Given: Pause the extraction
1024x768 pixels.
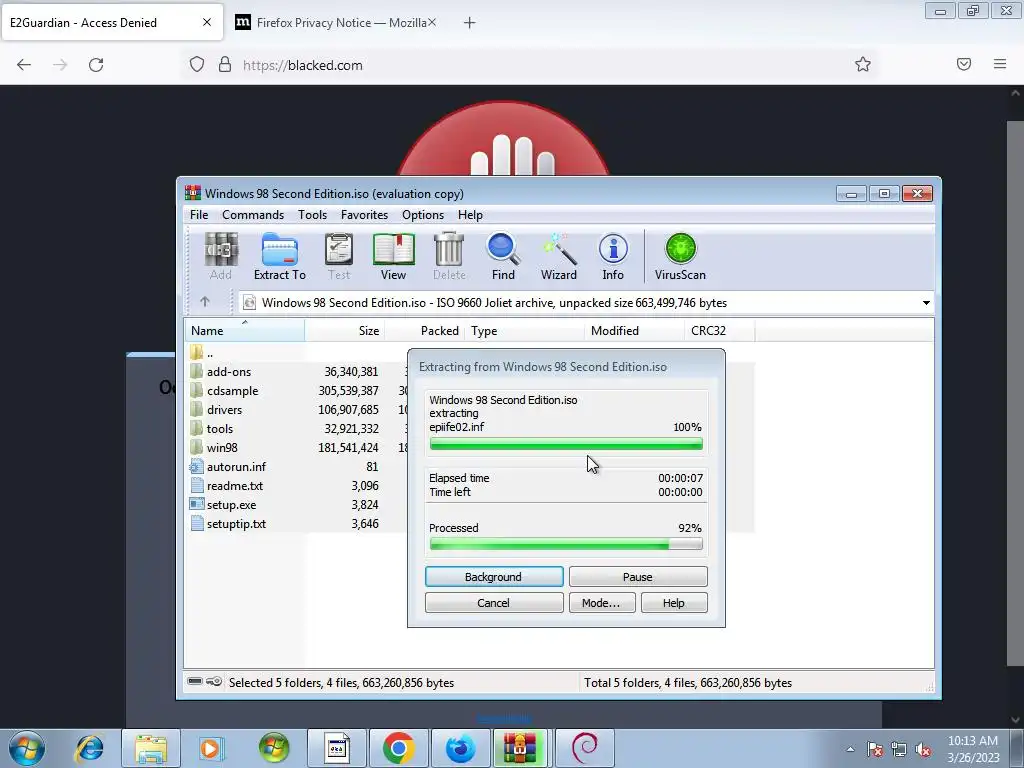Looking at the screenshot, I should [x=638, y=577].
